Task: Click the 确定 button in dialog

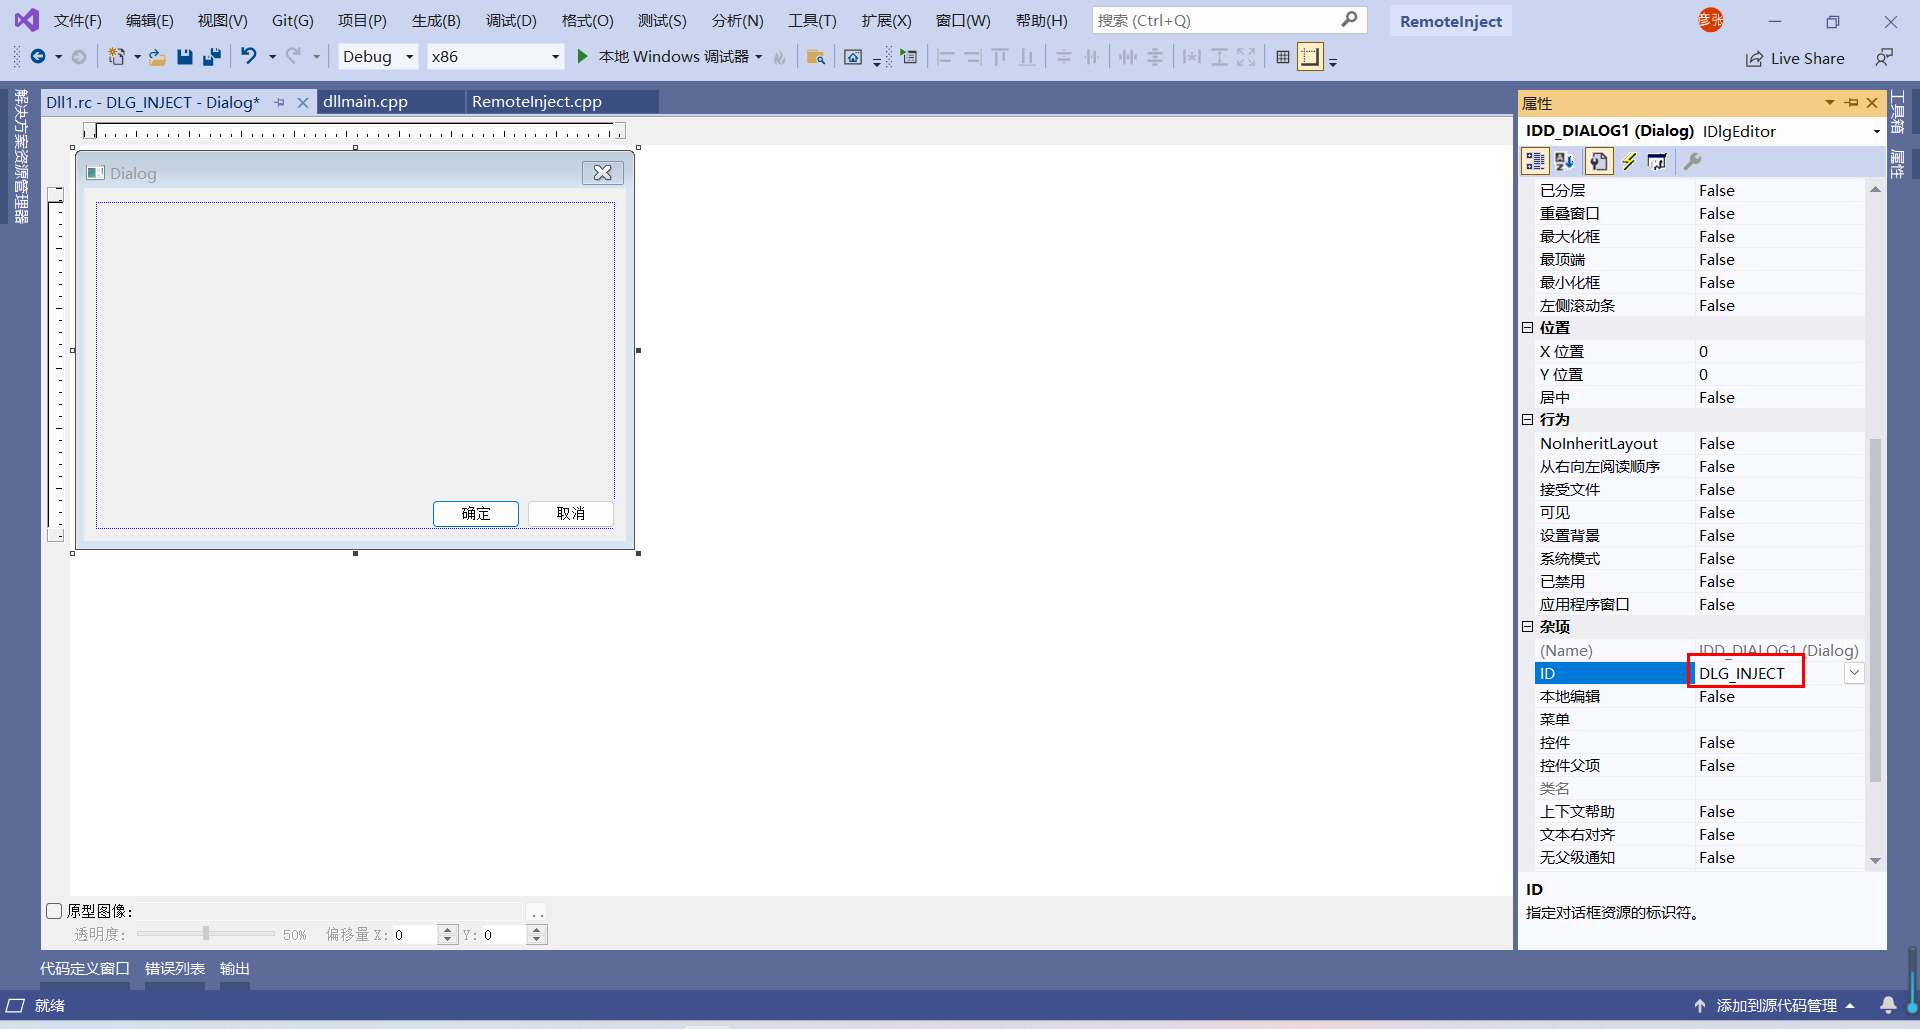Action: point(476,513)
